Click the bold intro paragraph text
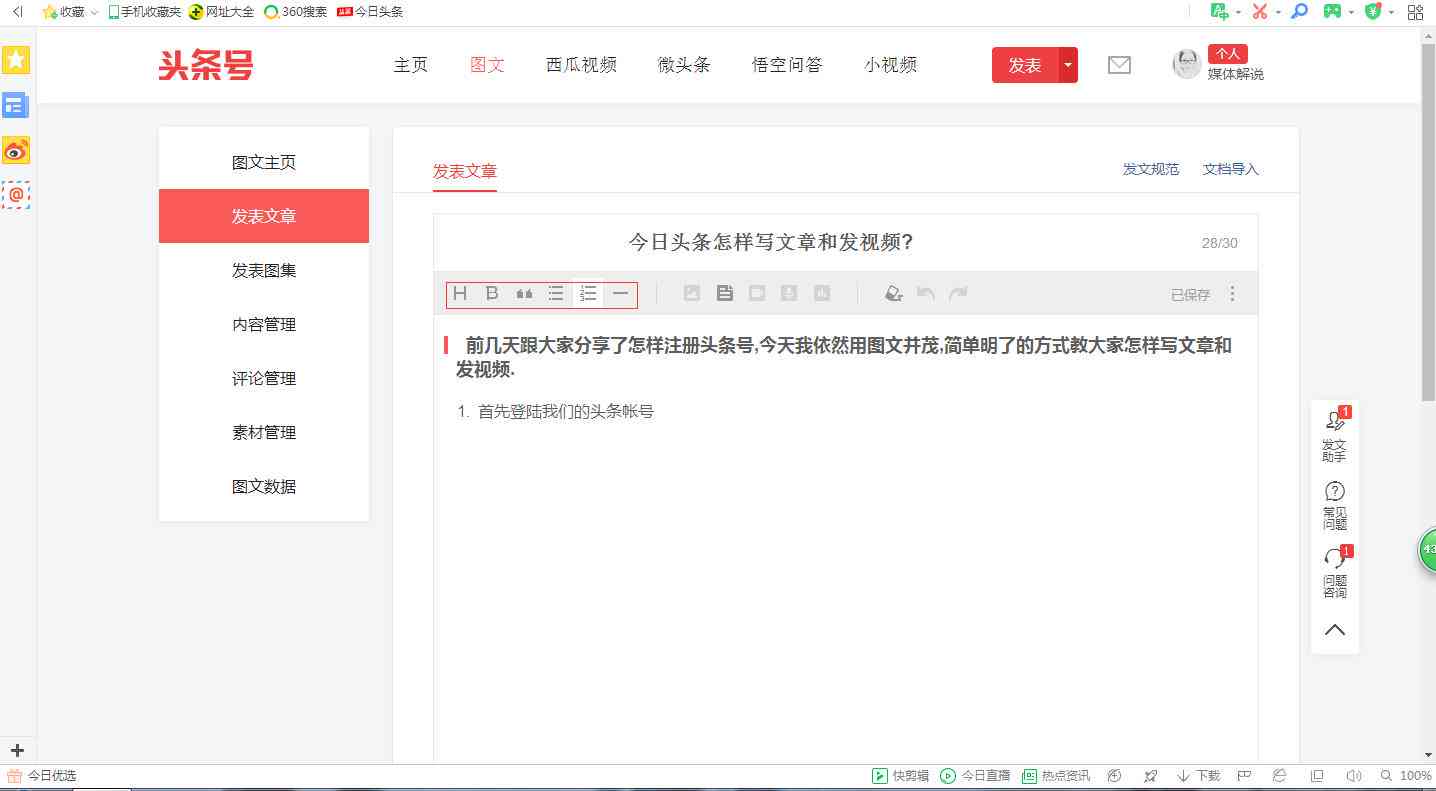This screenshot has width=1436, height=791. 843,357
